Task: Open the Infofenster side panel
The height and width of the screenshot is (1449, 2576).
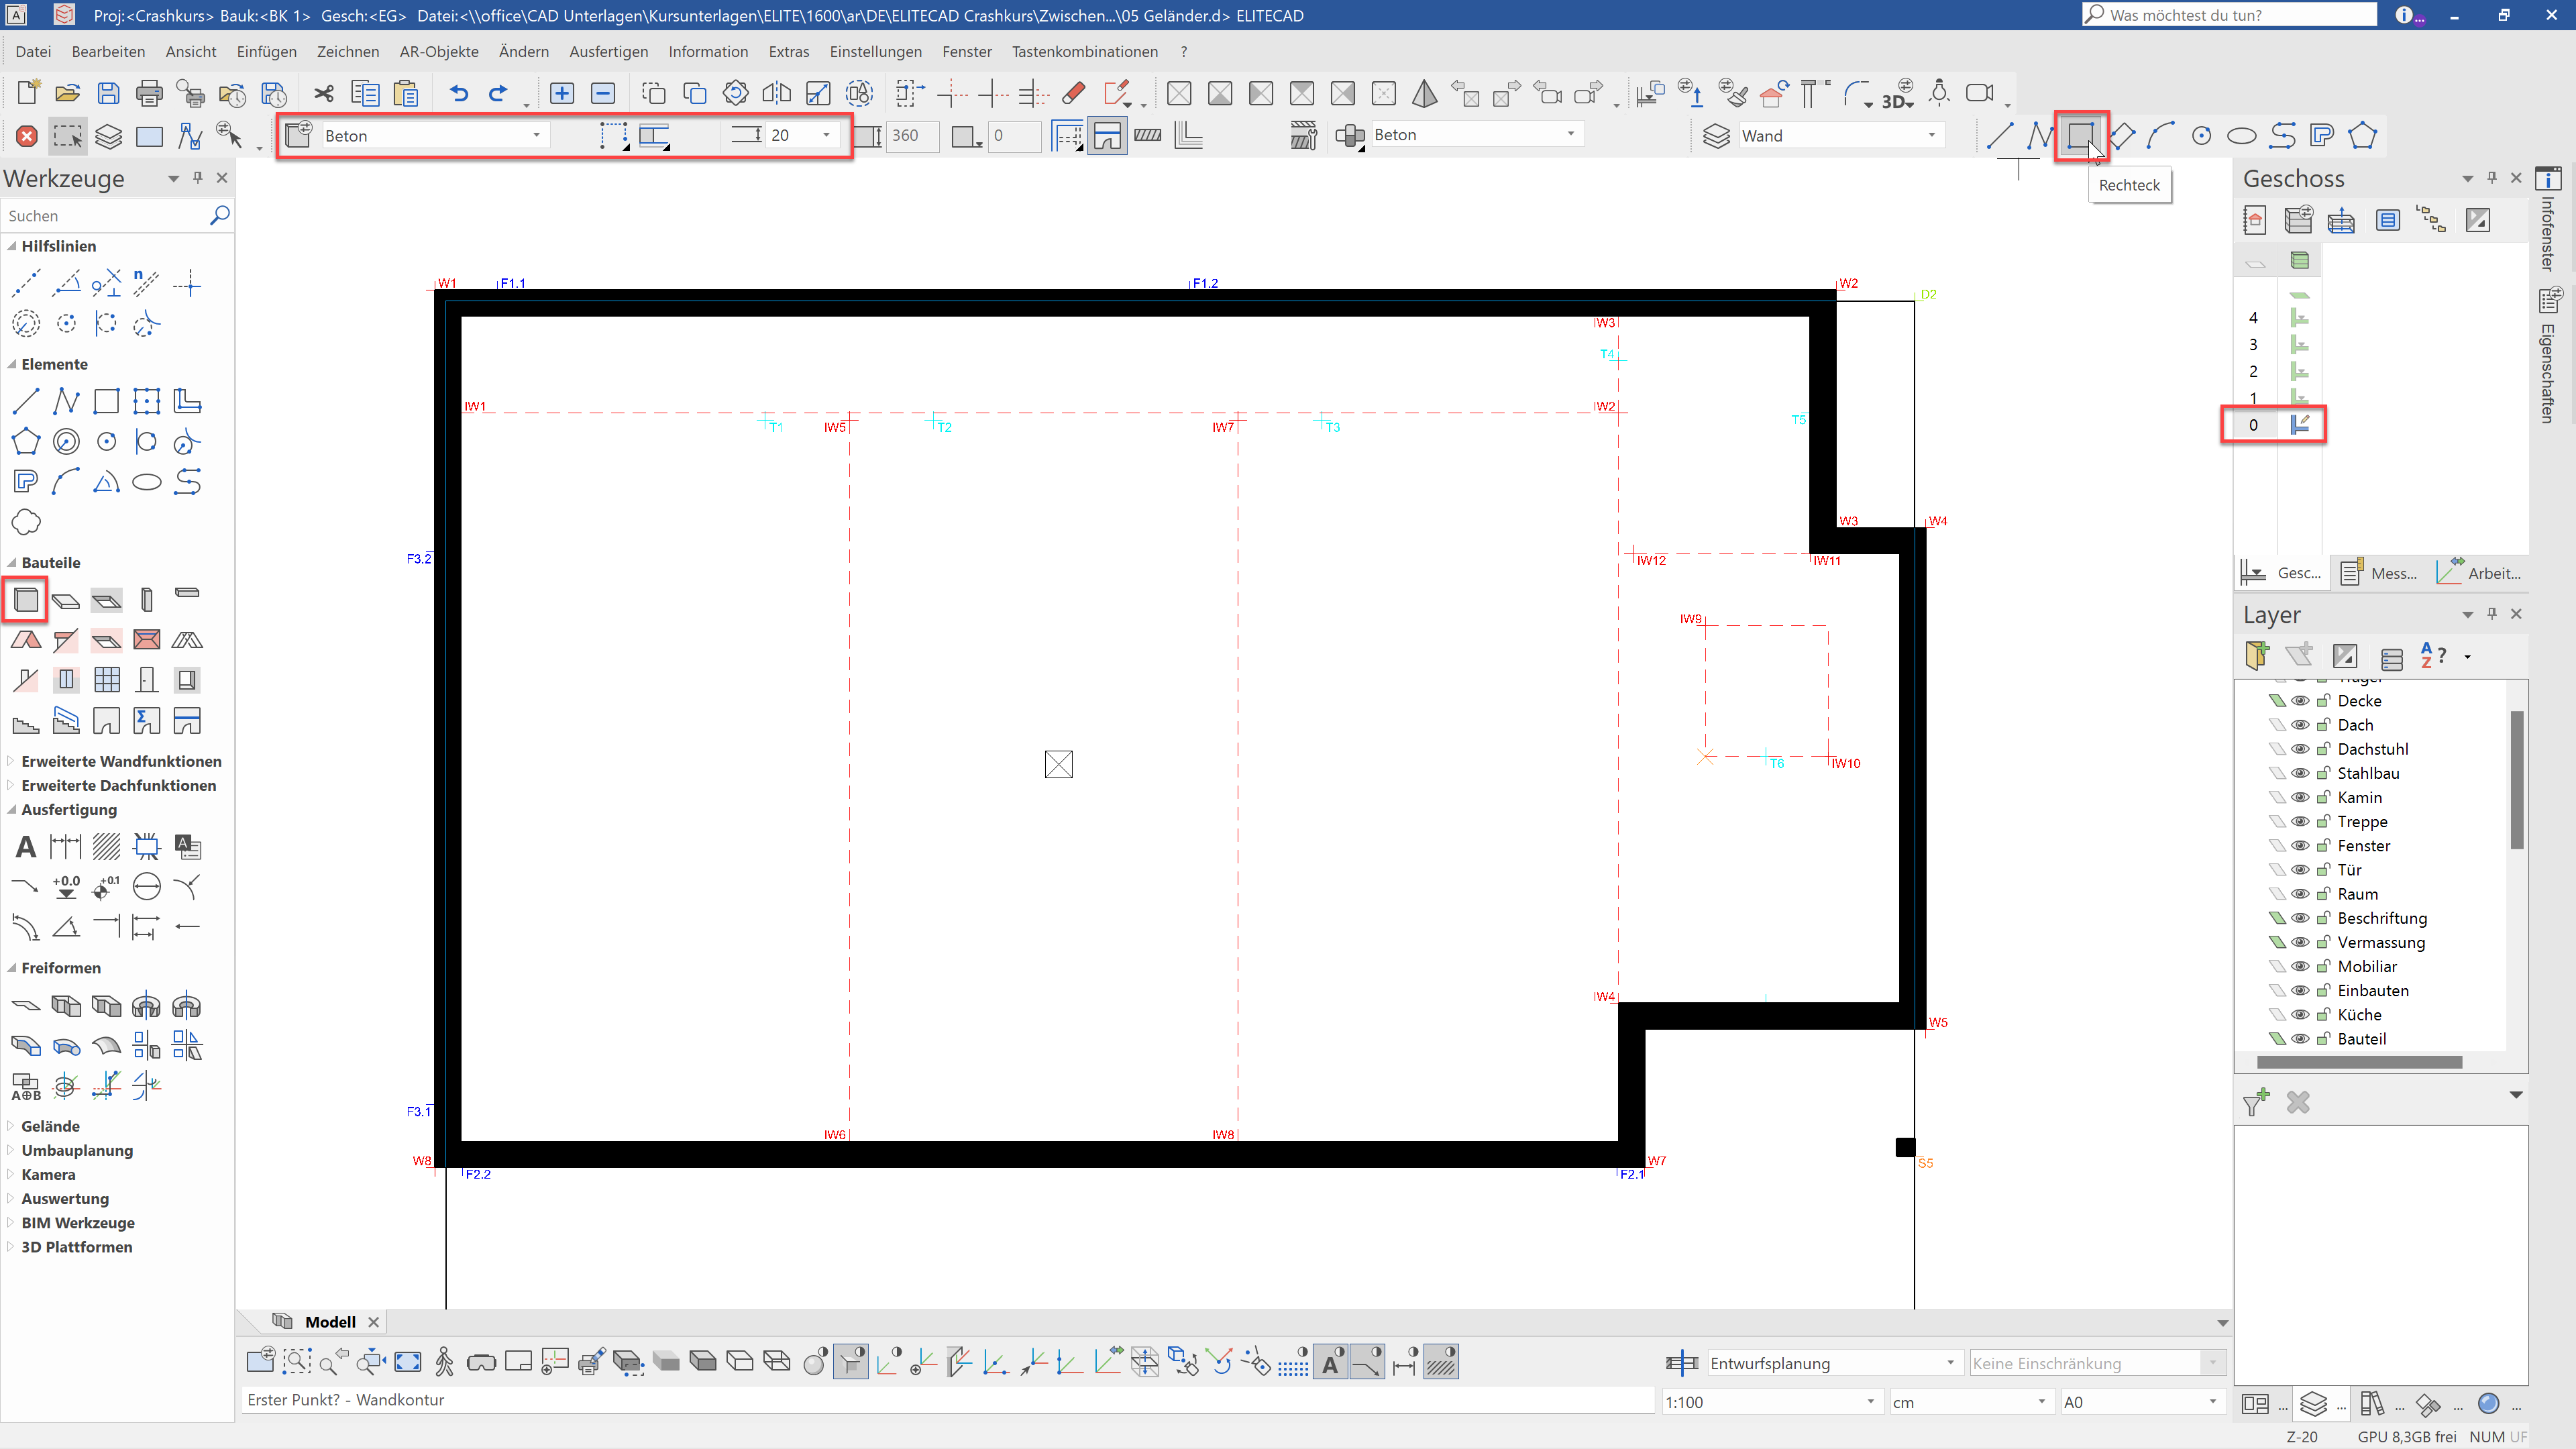Action: [2548, 220]
